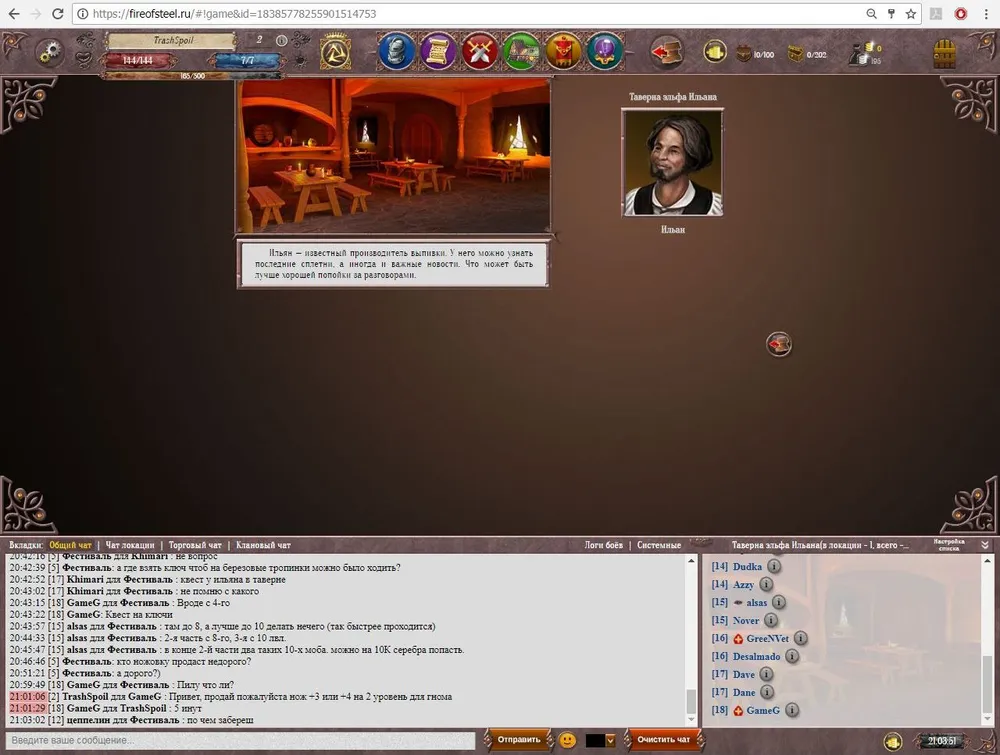View info for player Azzy
This screenshot has height=755, width=1000.
766,584
